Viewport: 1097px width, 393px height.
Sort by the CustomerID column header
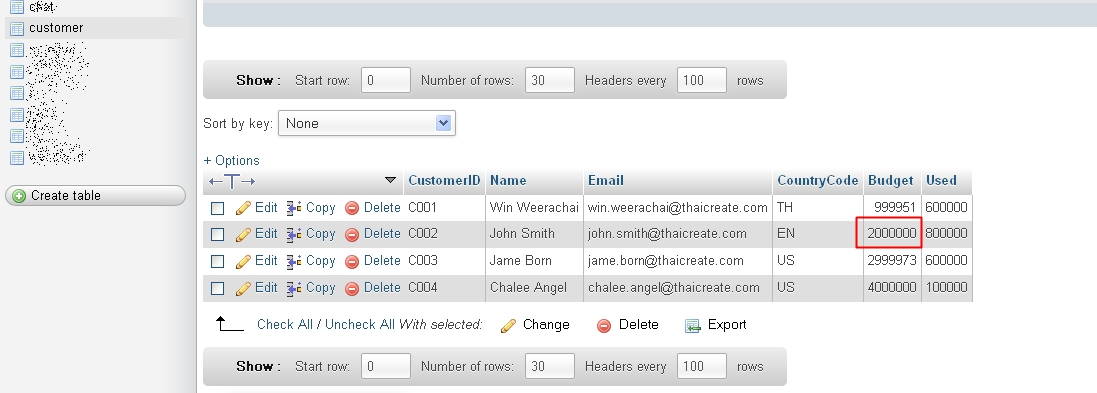[x=444, y=180]
